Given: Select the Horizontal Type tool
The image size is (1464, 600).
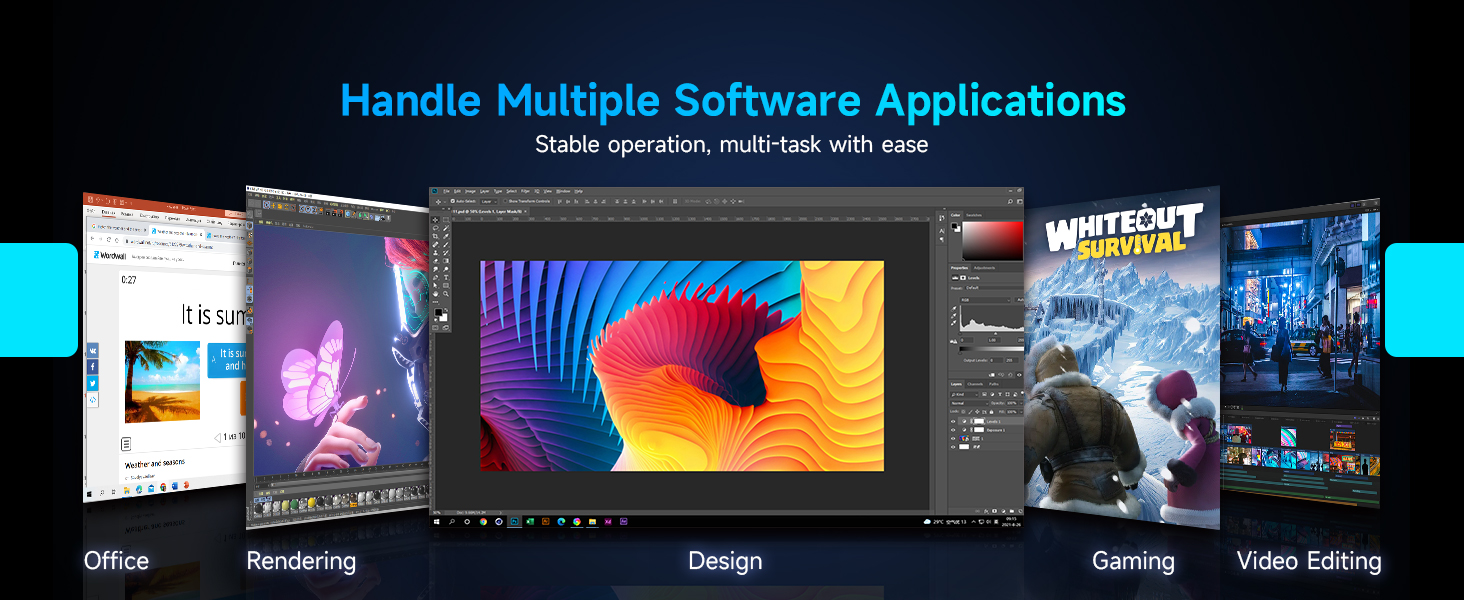Looking at the screenshot, I should point(446,277).
